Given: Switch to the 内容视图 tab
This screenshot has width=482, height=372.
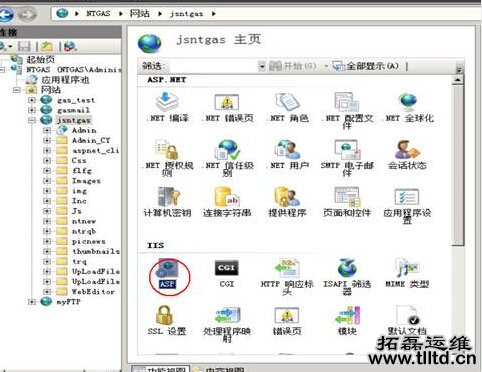Looking at the screenshot, I should tap(220, 369).
